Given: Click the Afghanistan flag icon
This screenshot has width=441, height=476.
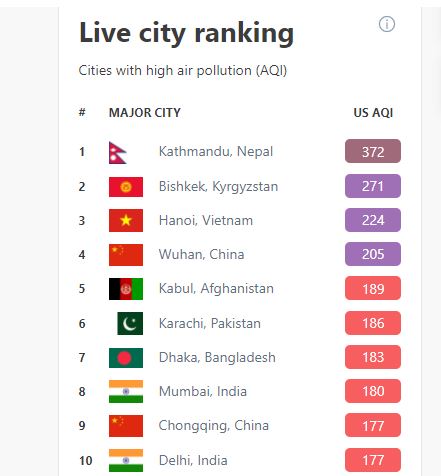Looking at the screenshot, I should 126,289.
